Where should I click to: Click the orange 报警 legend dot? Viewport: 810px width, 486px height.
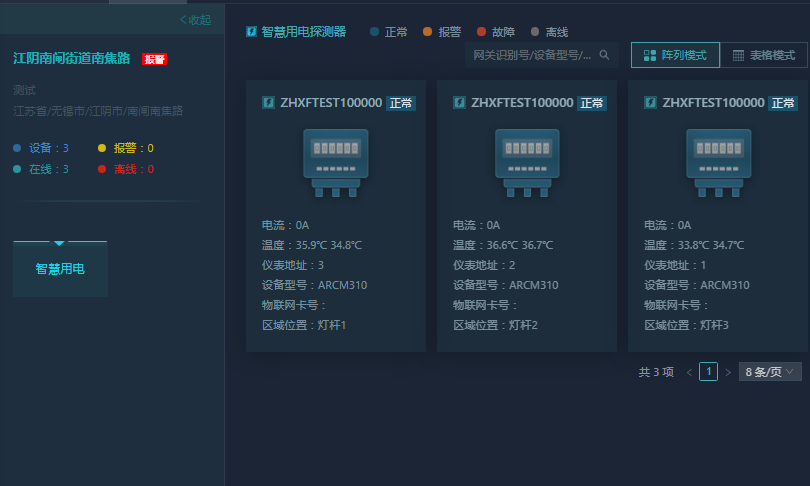point(428,32)
